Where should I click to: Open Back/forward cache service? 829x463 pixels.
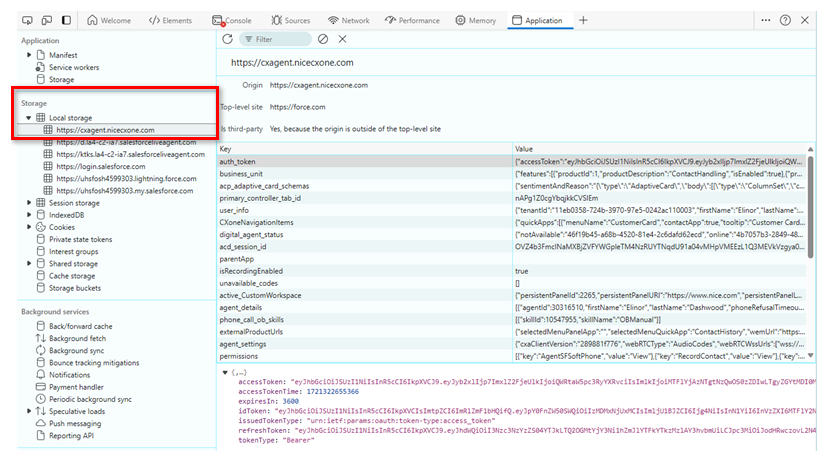[80, 326]
